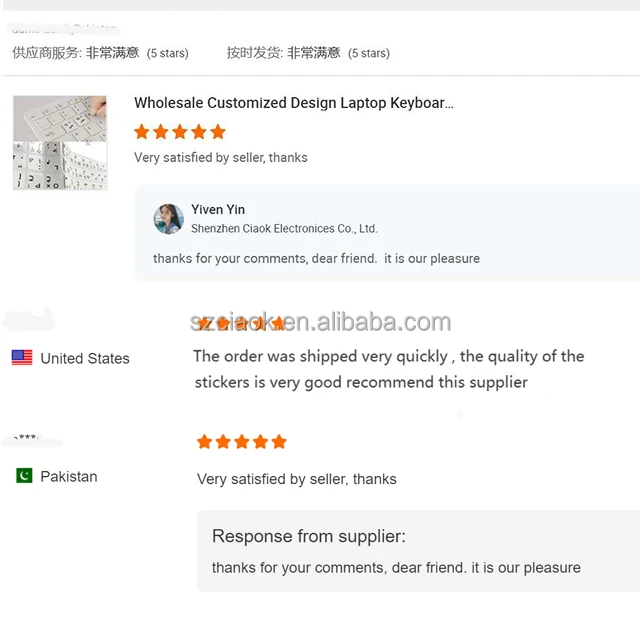Viewport: 640px width, 640px height.
Task: Click the keyboard sticker product thumbnail
Action: (60, 143)
